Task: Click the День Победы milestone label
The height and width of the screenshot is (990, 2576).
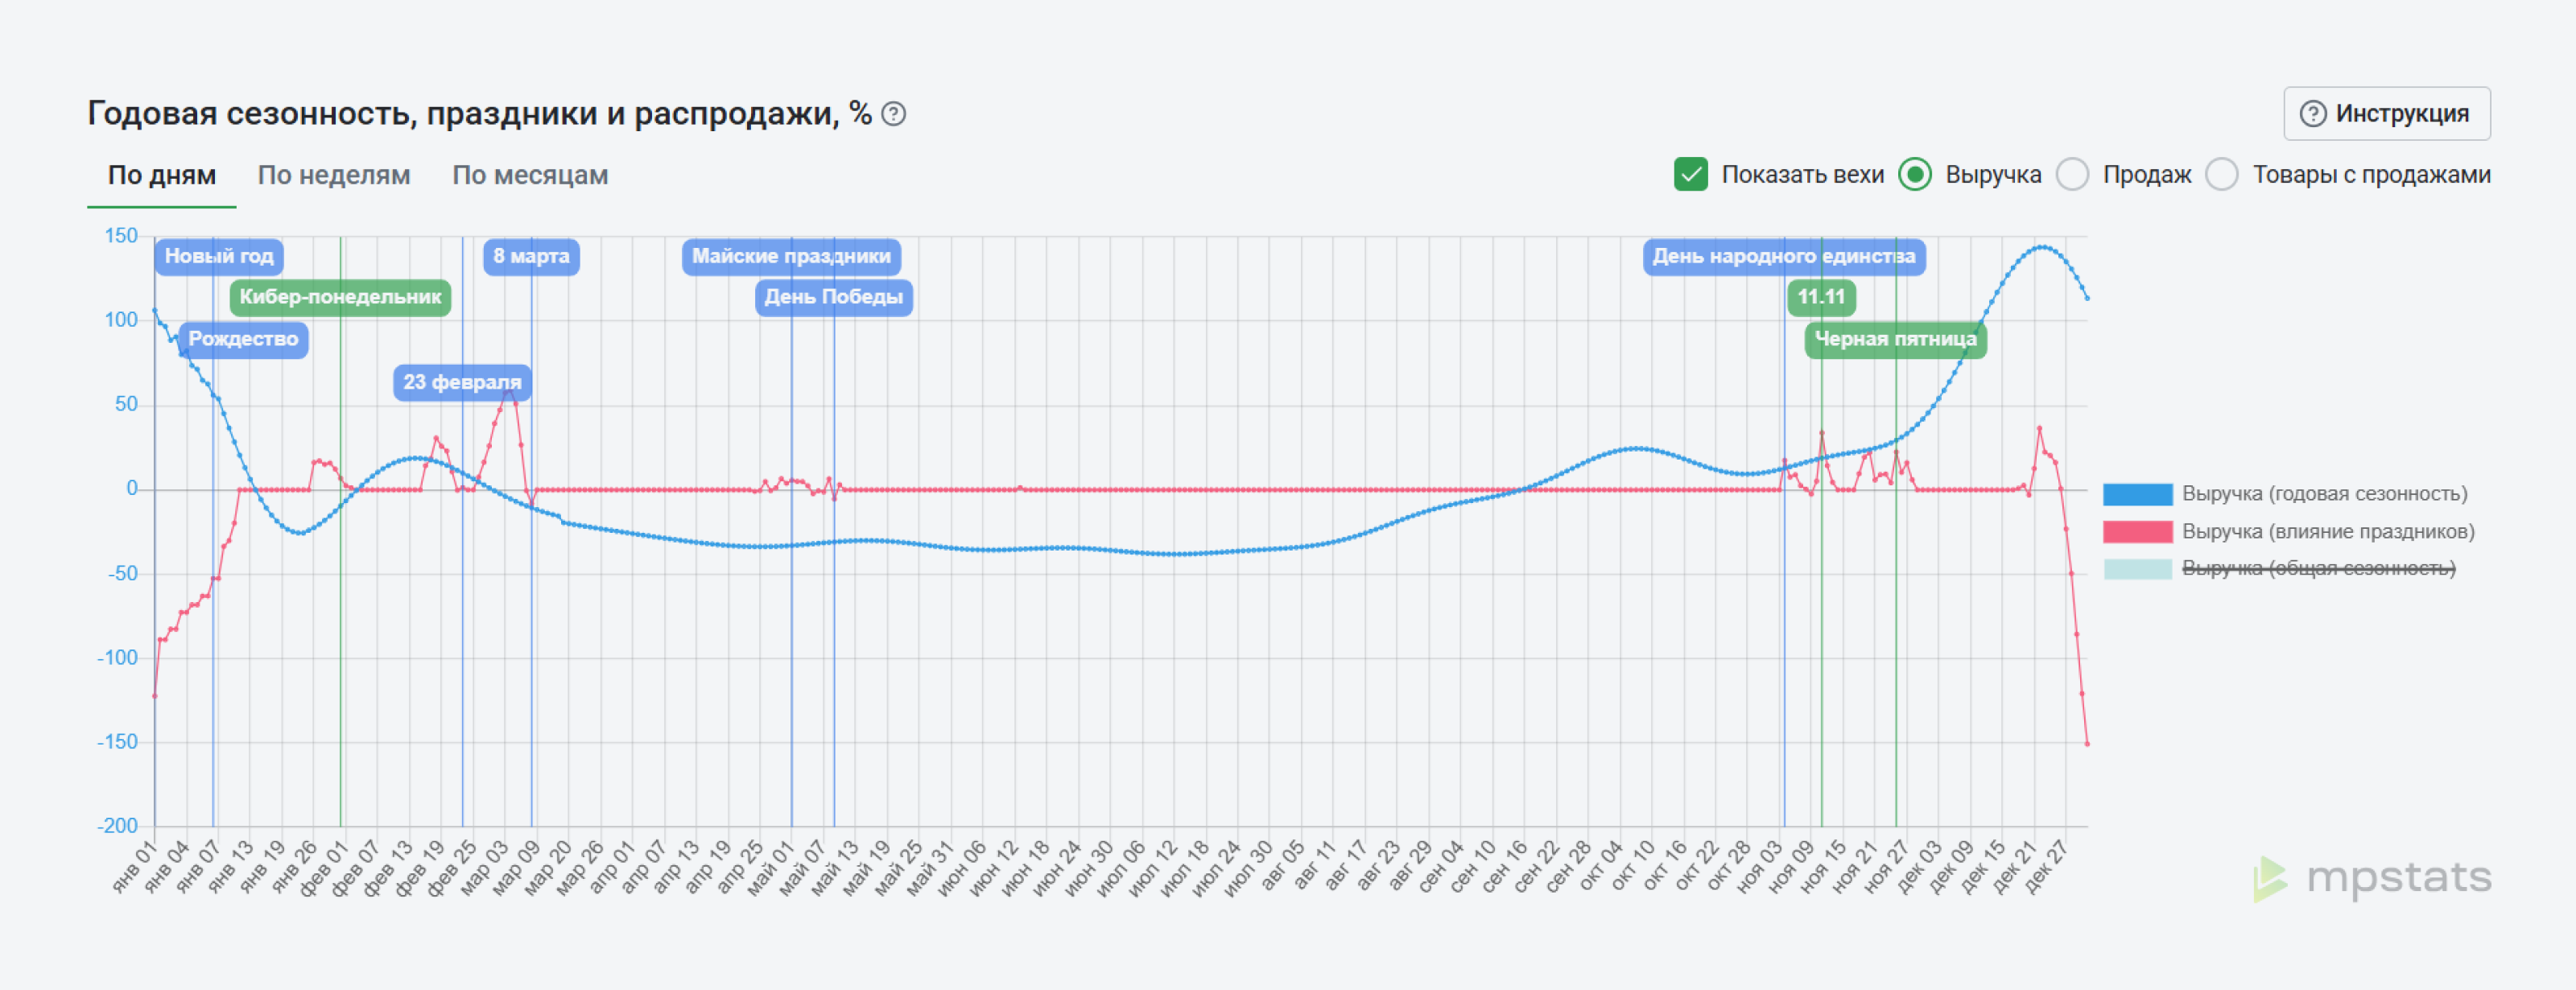Action: 834,297
